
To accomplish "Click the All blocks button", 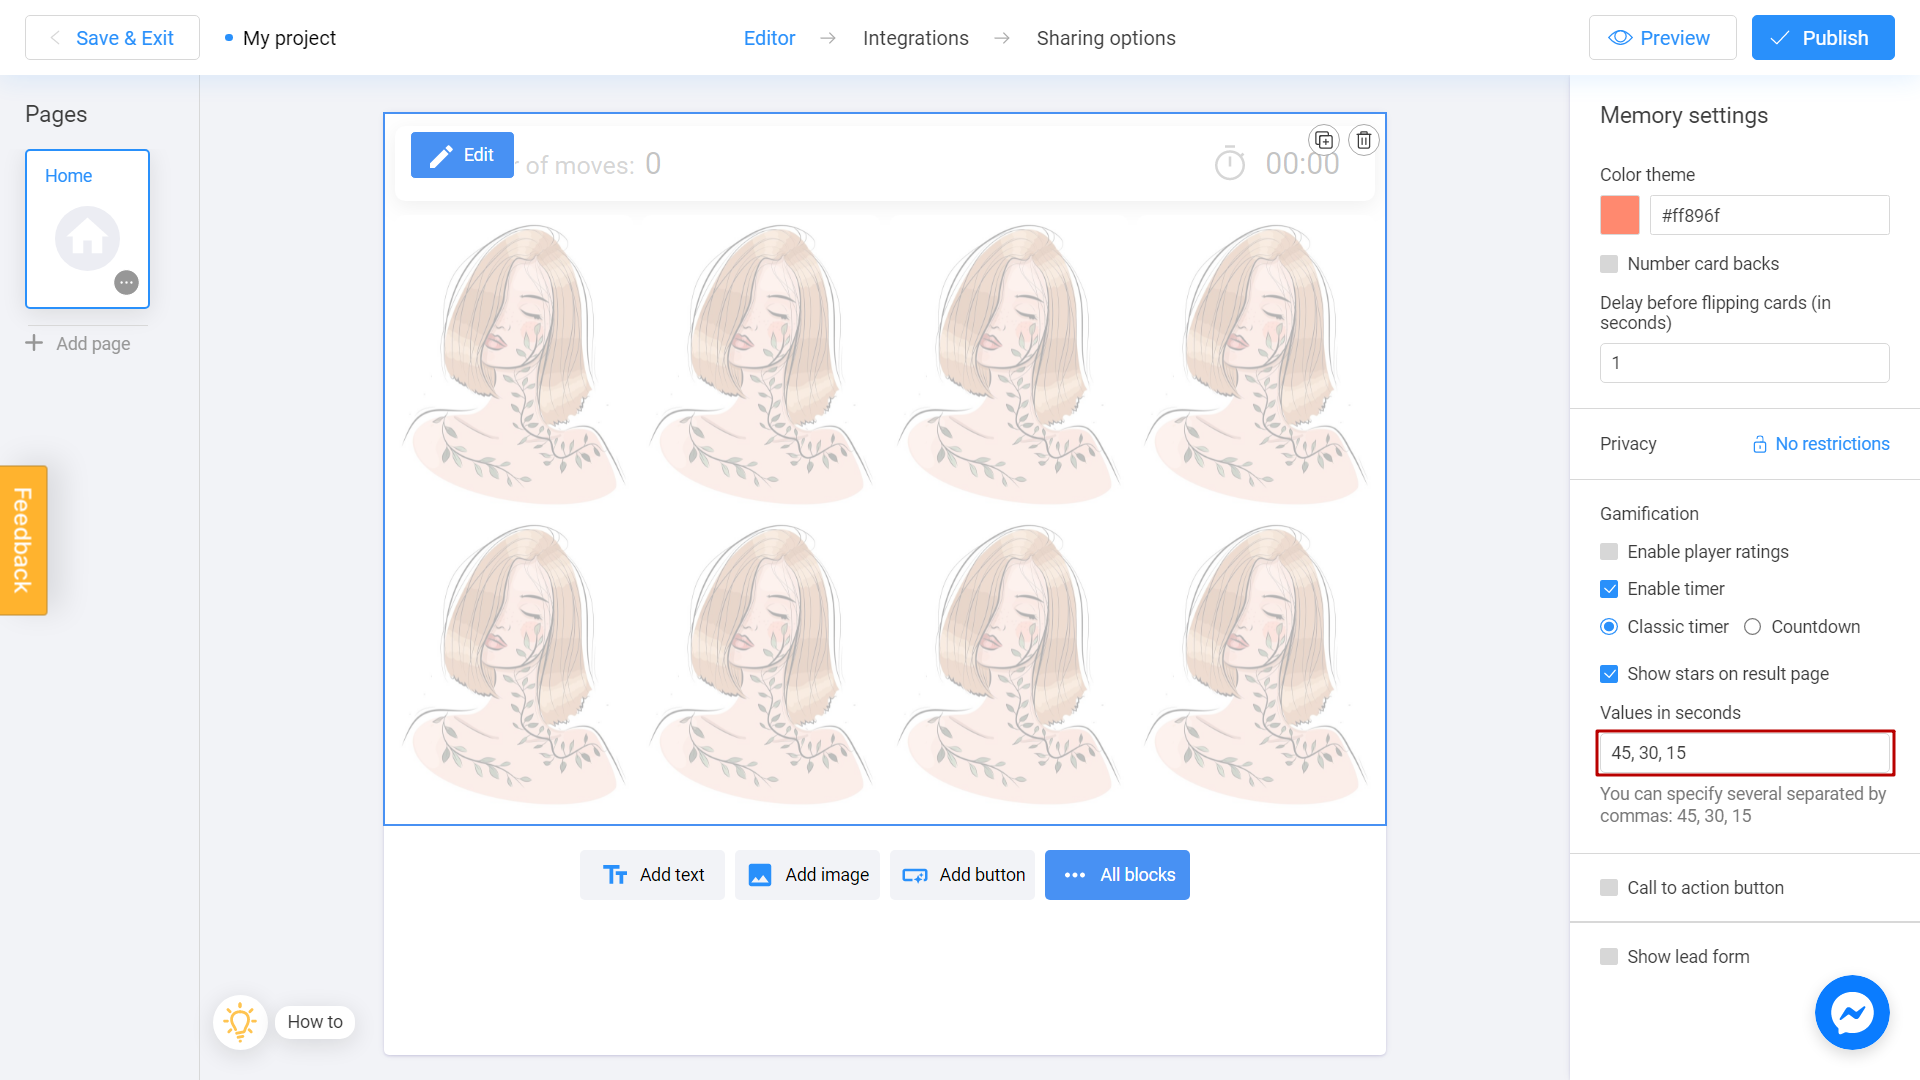I will pos(1117,874).
